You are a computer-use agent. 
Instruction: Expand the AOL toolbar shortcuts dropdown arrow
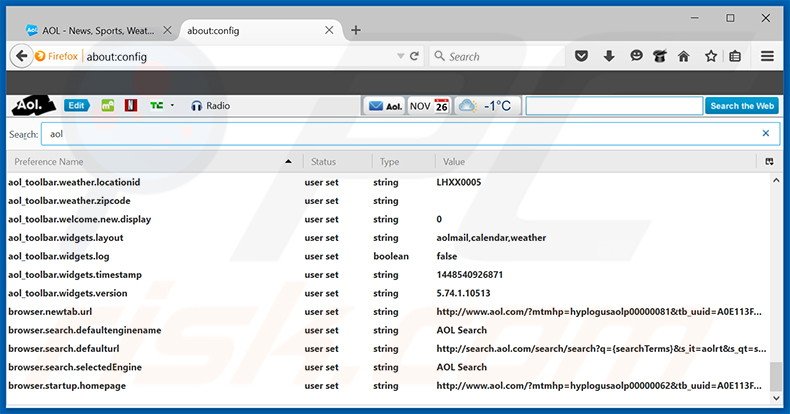[x=172, y=105]
